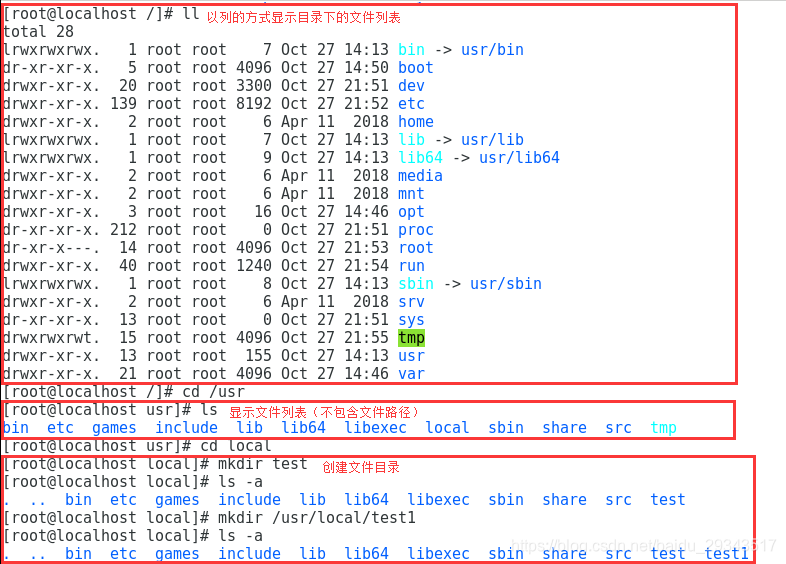The width and height of the screenshot is (786, 564).
Task: Click the blue 'root' directory name at row end
Action: pyautogui.click(x=416, y=248)
